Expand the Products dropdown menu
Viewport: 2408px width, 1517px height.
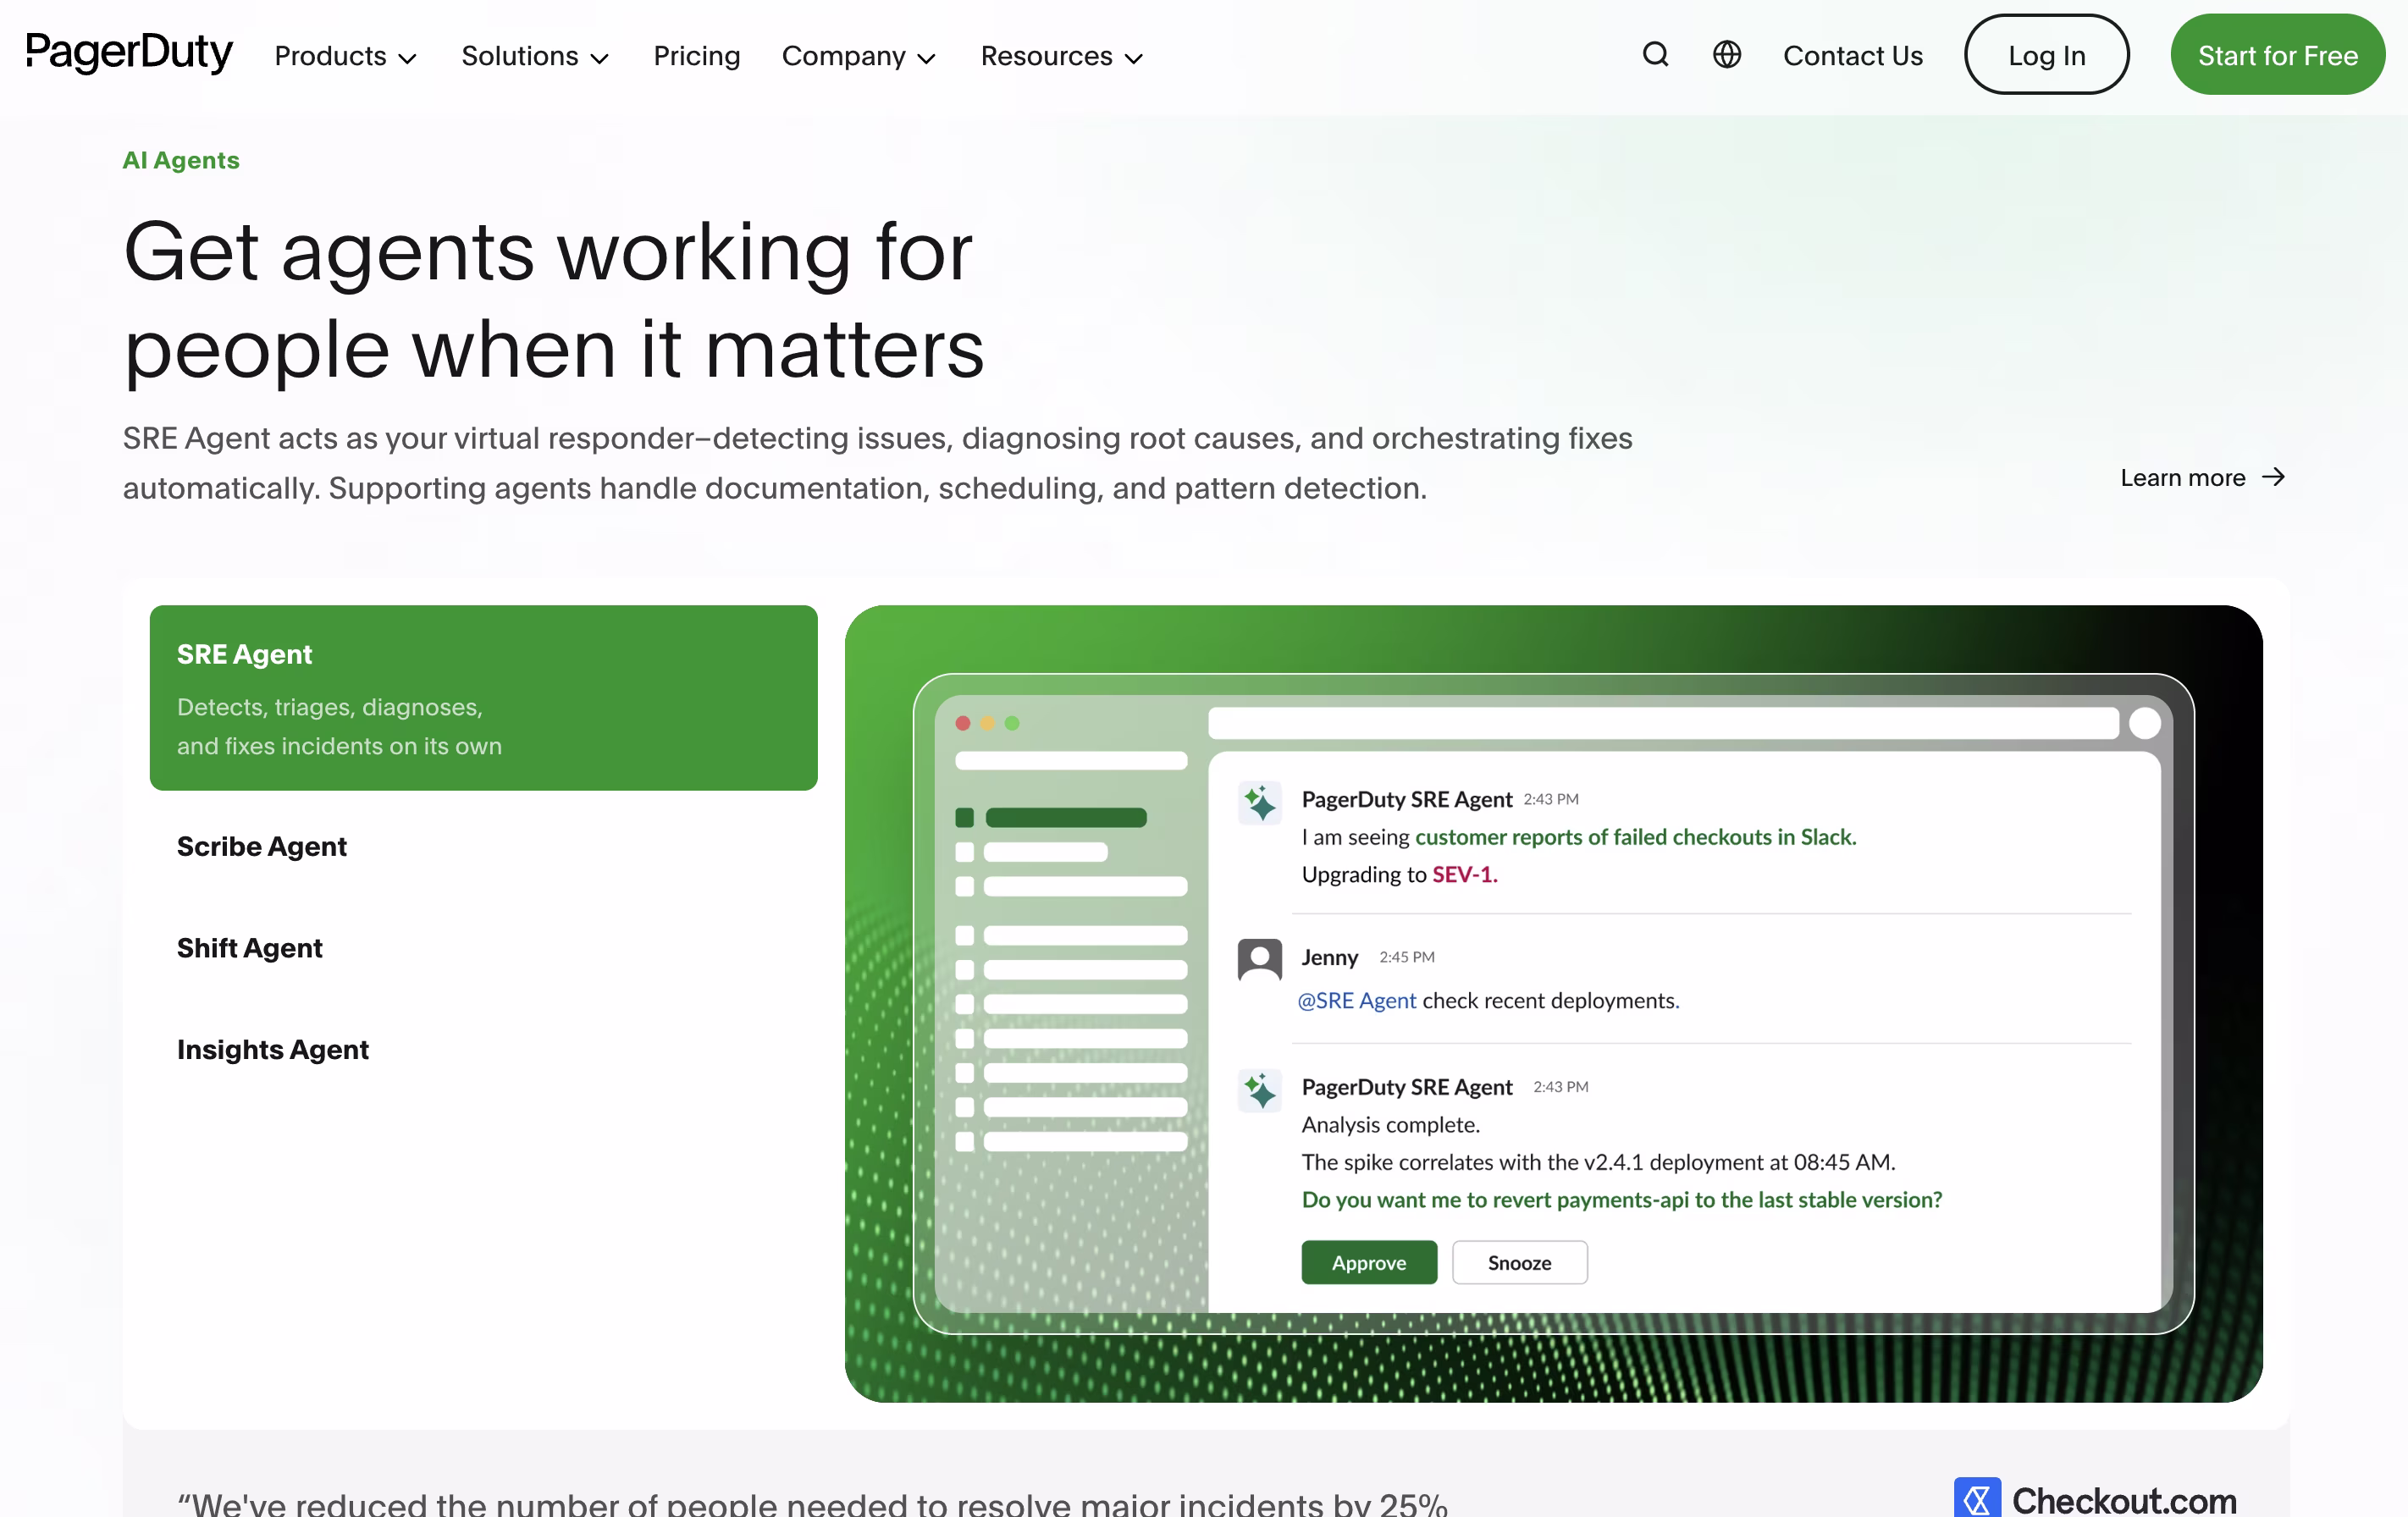click(345, 56)
